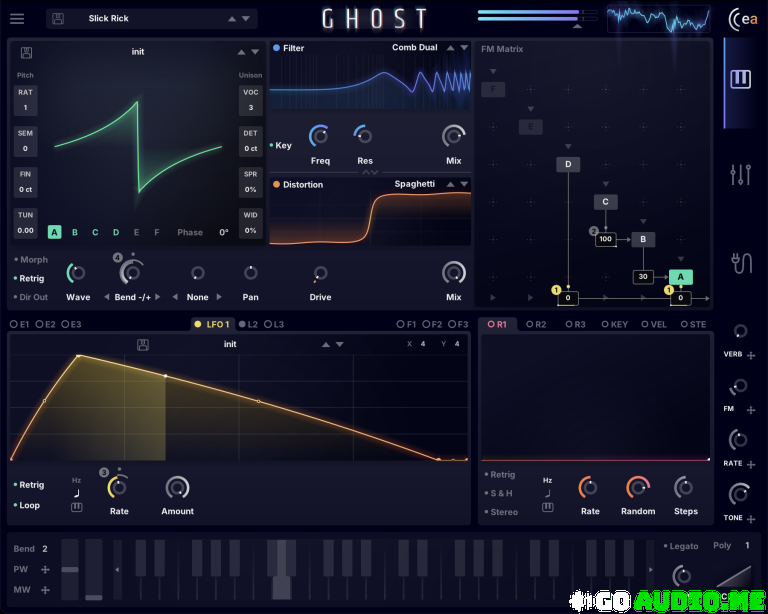768x614 pixels.
Task: Click the 100 modulation amount box
Action: tap(605, 239)
